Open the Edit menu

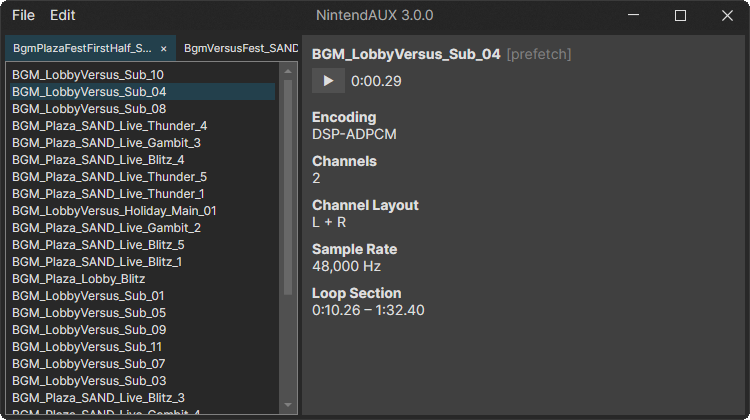(x=63, y=15)
